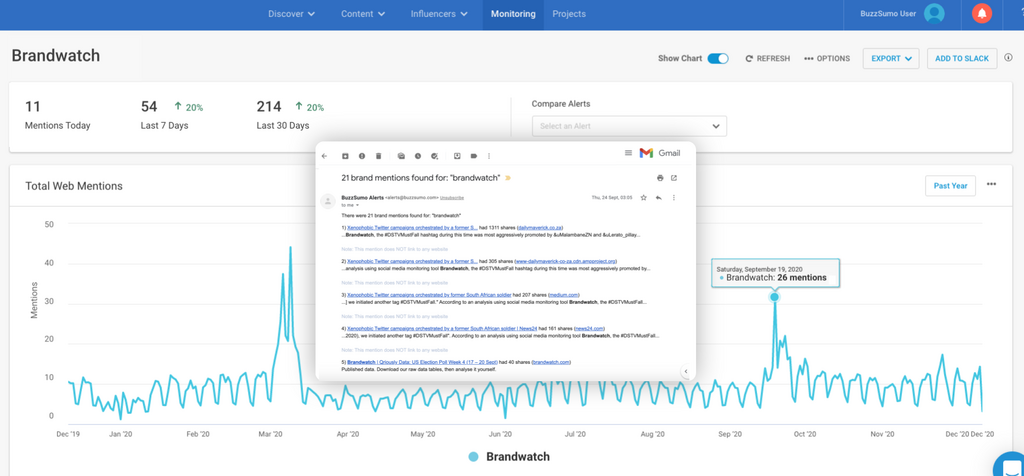Open the Influencers menu
Image resolution: width=1024 pixels, height=476 pixels.
pyautogui.click(x=439, y=14)
